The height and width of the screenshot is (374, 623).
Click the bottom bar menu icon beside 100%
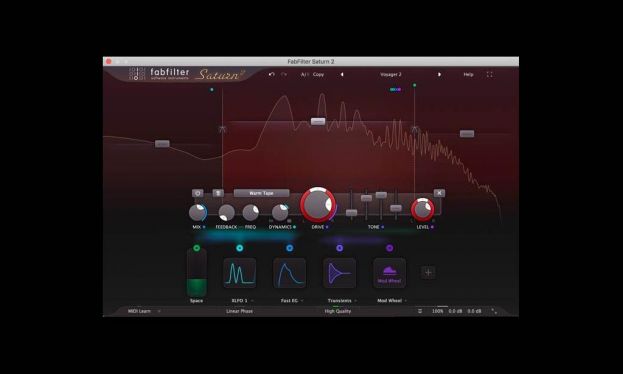point(420,311)
